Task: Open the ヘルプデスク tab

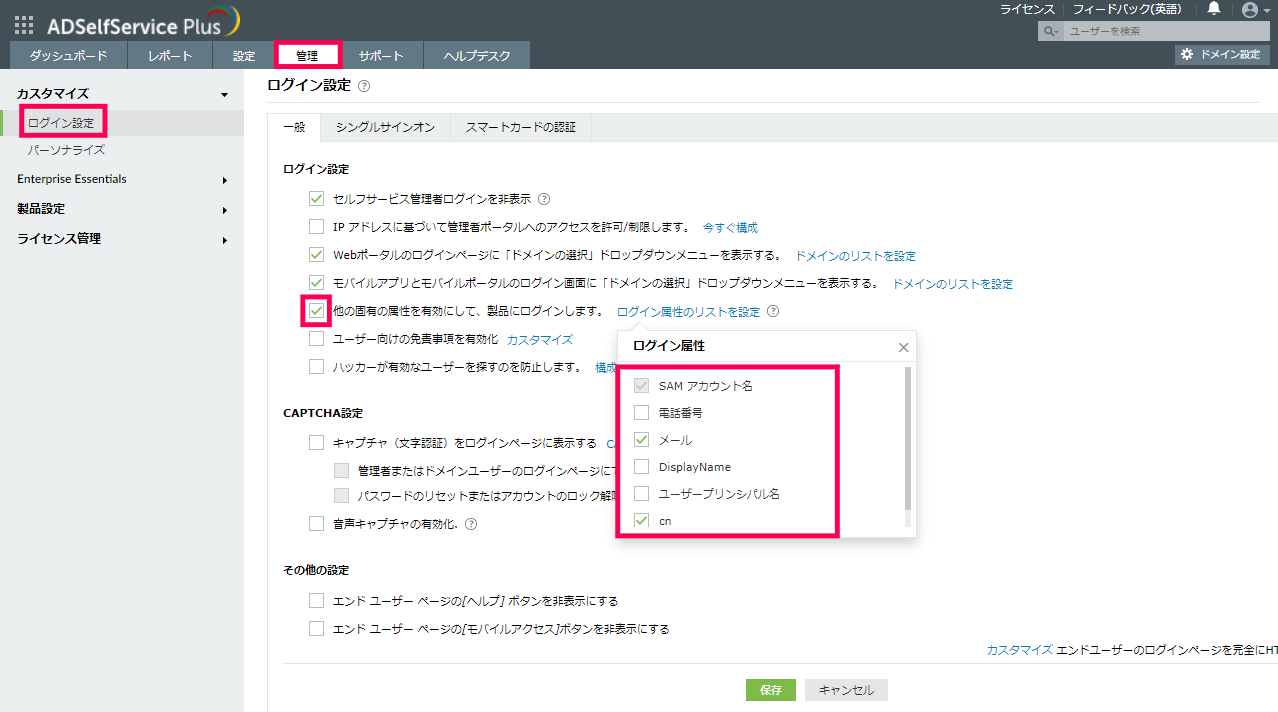Action: (x=477, y=56)
